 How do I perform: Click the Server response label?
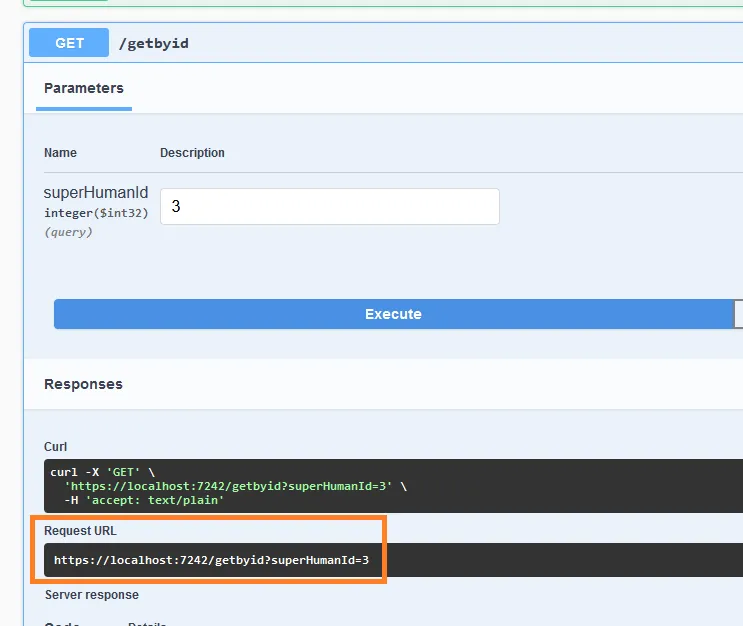92,595
